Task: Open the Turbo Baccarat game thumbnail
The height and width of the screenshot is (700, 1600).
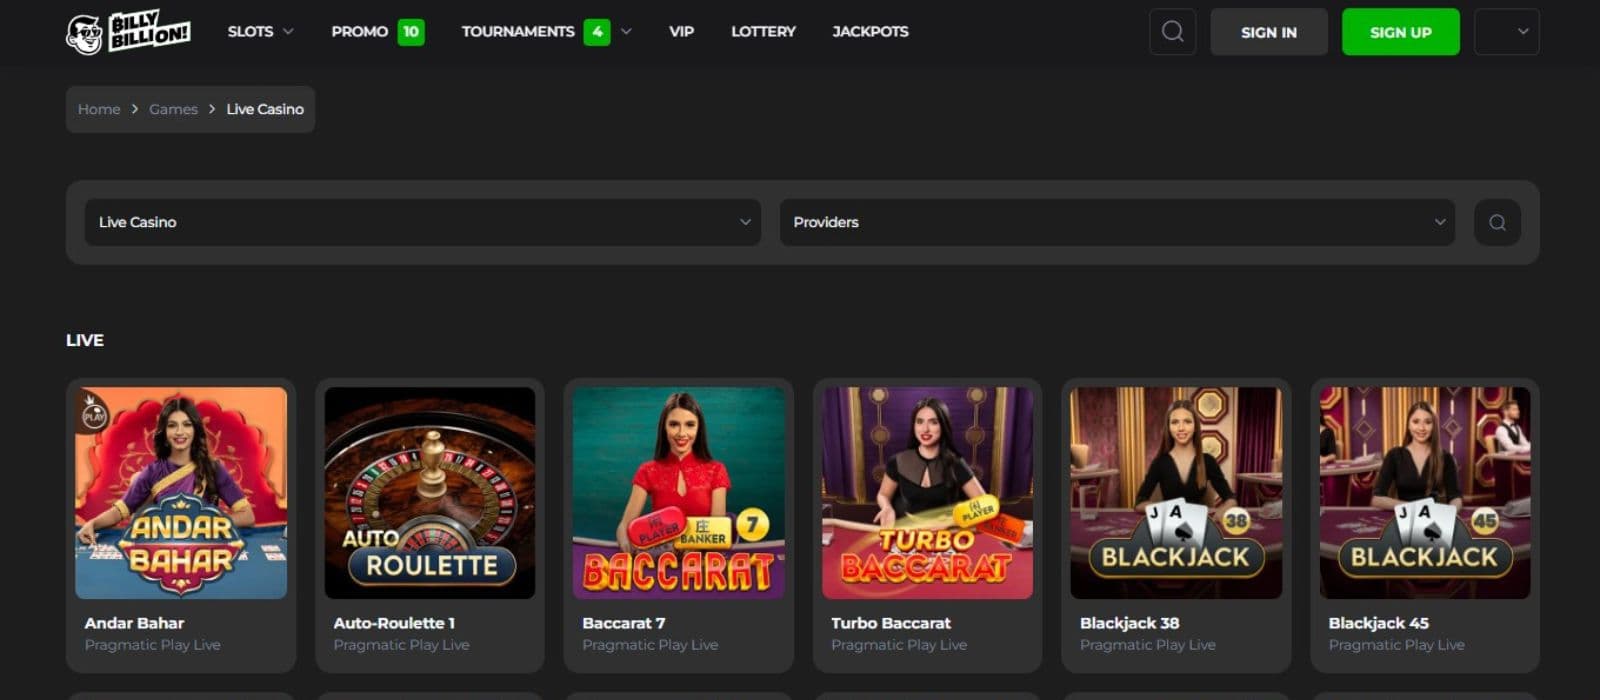Action: (x=927, y=493)
